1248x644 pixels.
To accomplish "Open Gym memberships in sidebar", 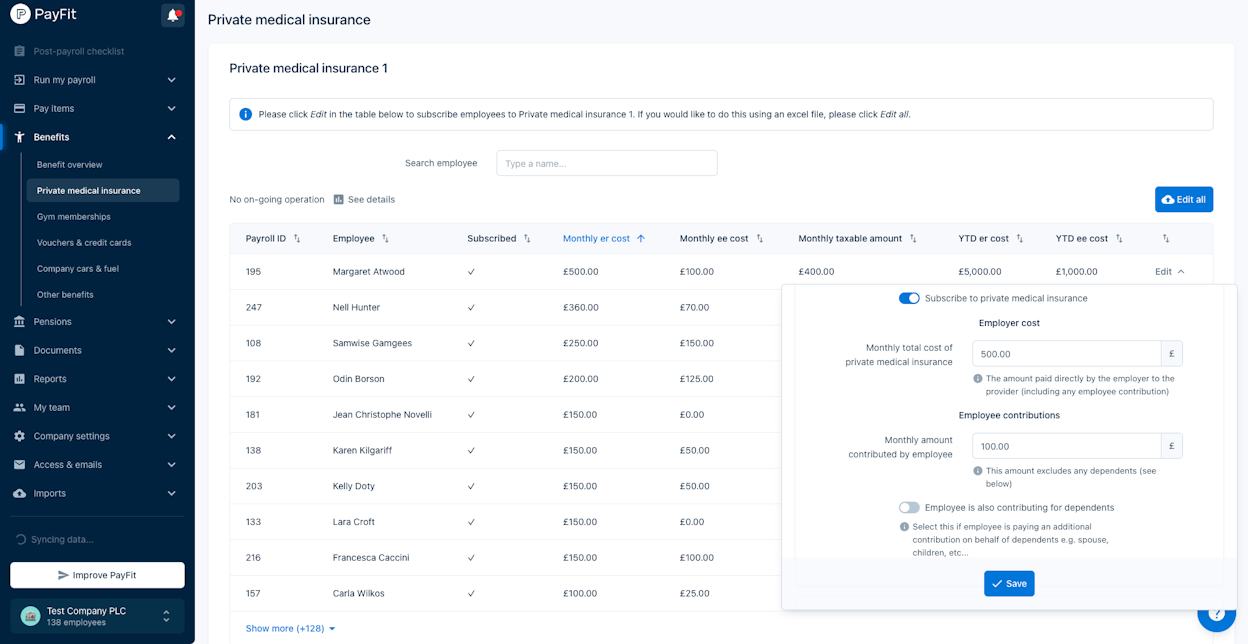I will pos(74,217).
